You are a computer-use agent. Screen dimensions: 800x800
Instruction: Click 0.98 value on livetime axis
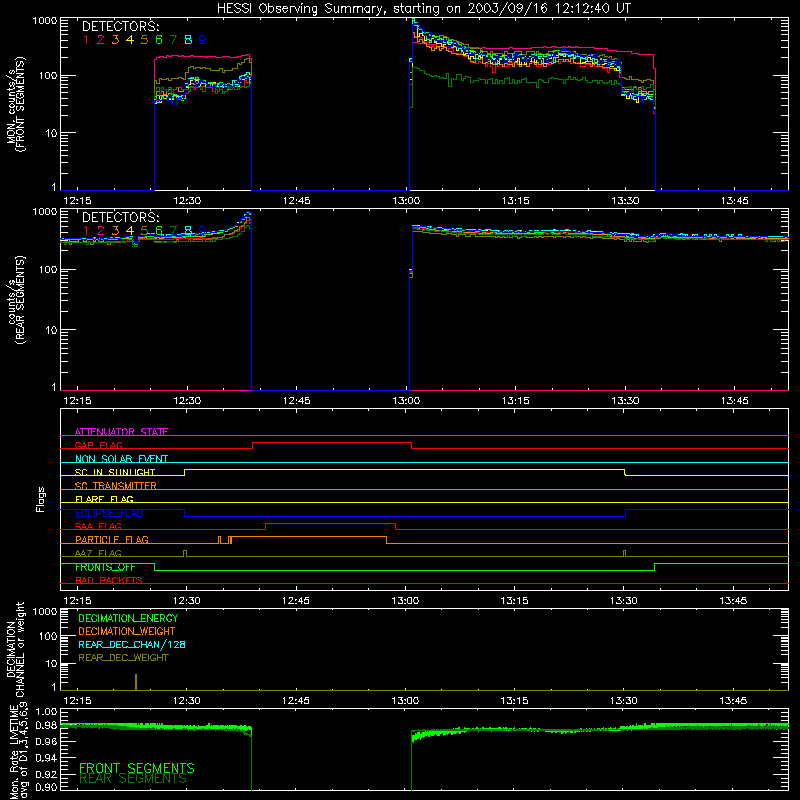(46, 725)
